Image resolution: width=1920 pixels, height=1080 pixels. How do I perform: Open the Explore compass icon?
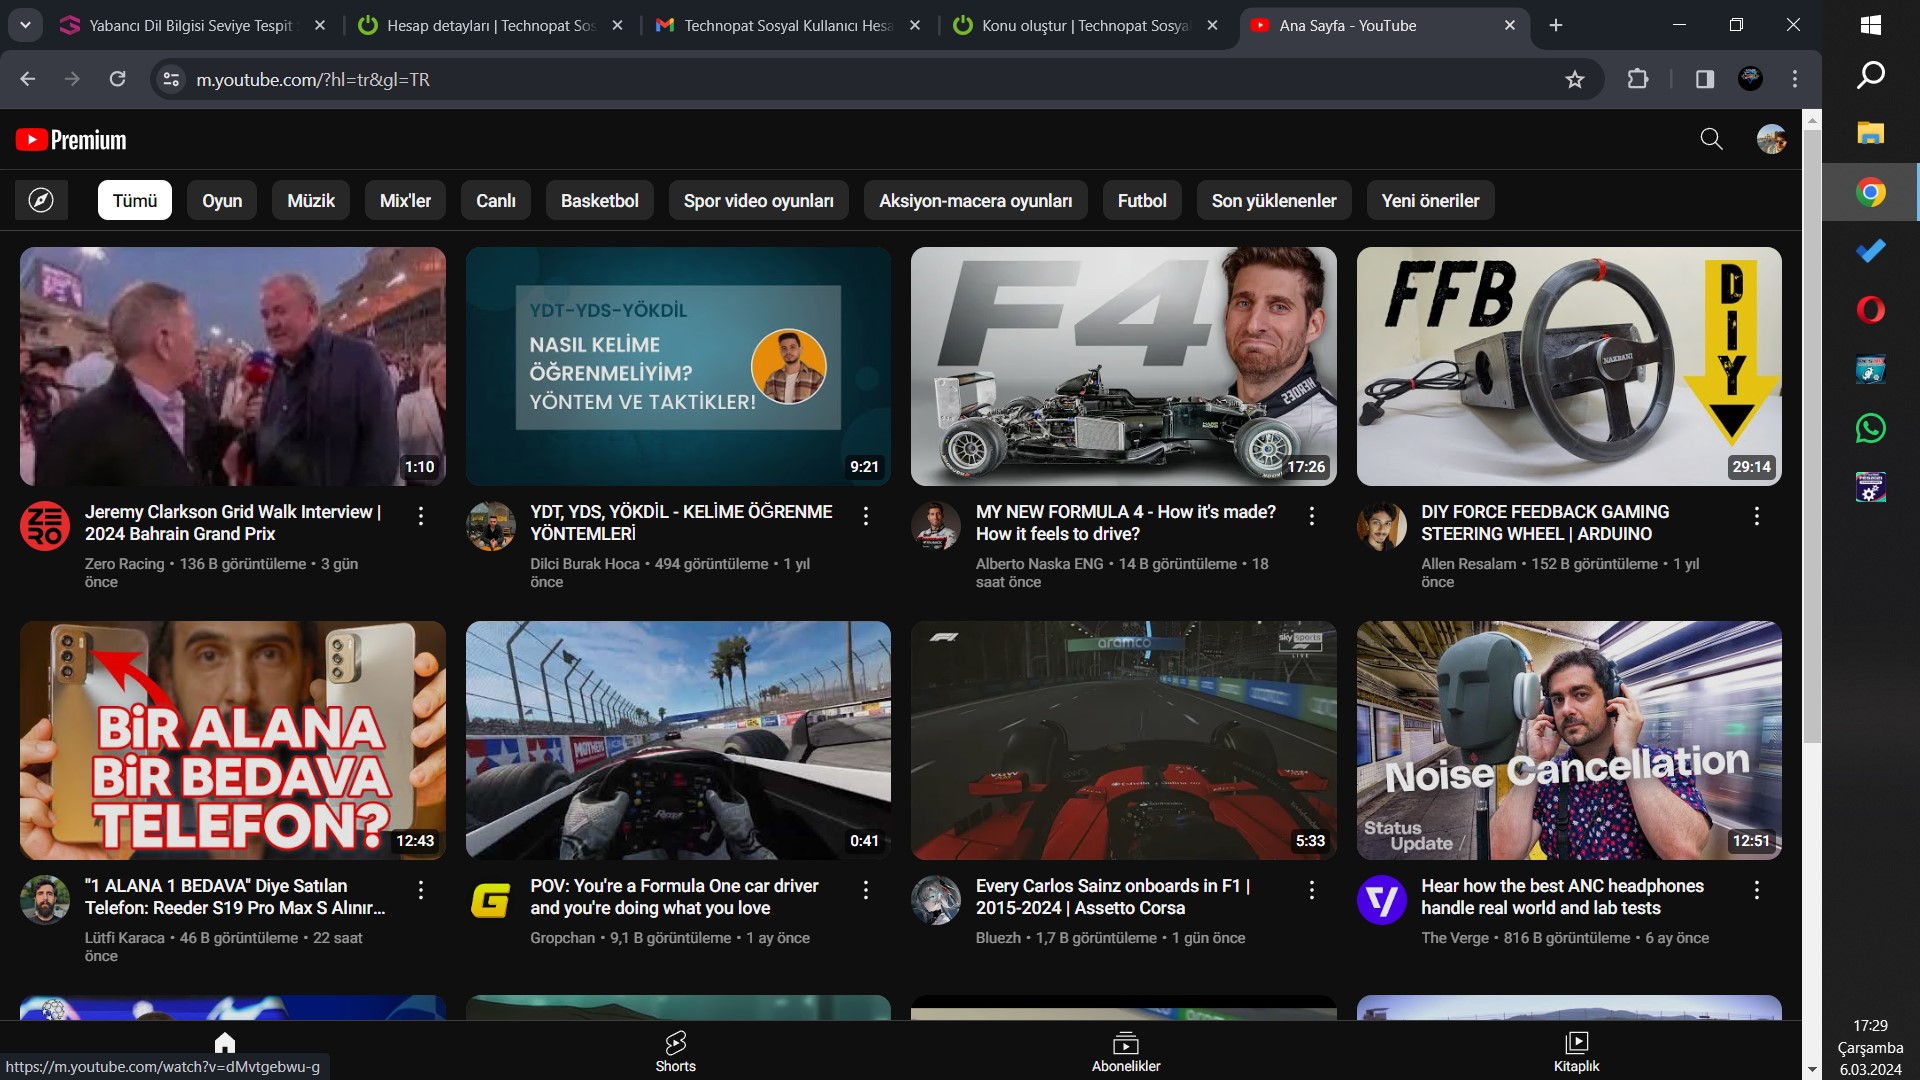click(x=41, y=201)
